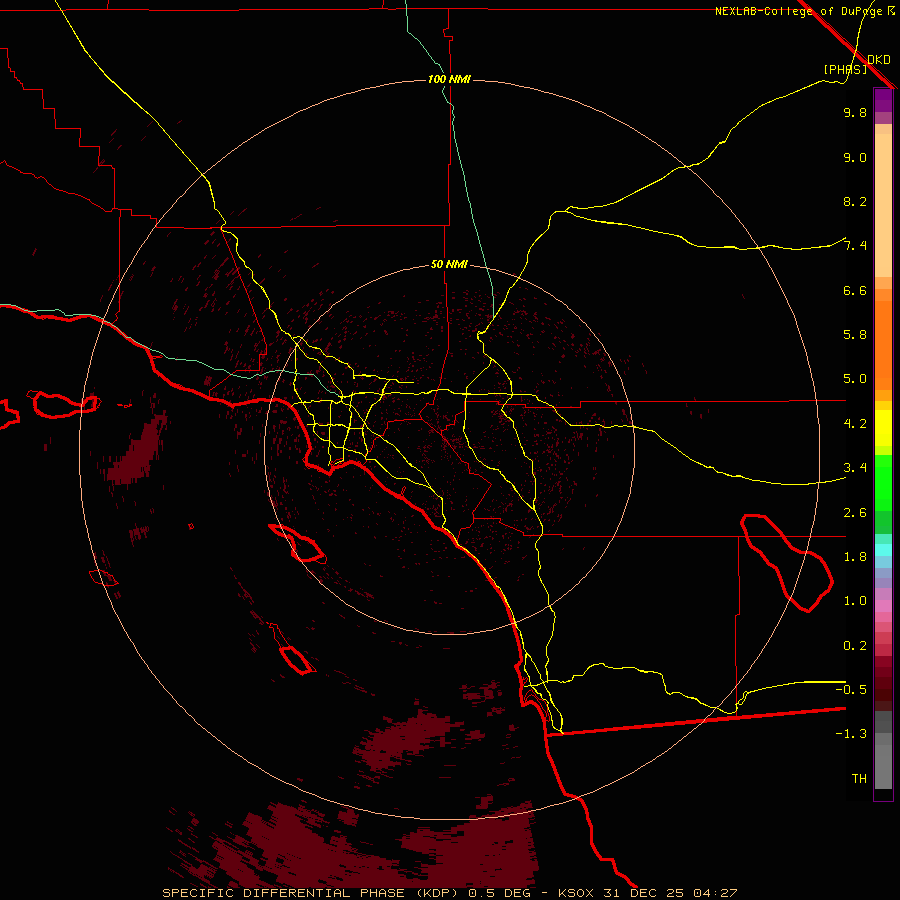Click the 4.2 color scale value
This screenshot has height=900, width=900.
(x=855, y=424)
